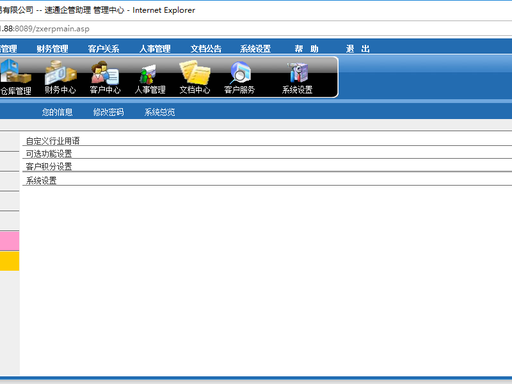
Task: Click the yellow sidebar block
Action: pos(9,261)
